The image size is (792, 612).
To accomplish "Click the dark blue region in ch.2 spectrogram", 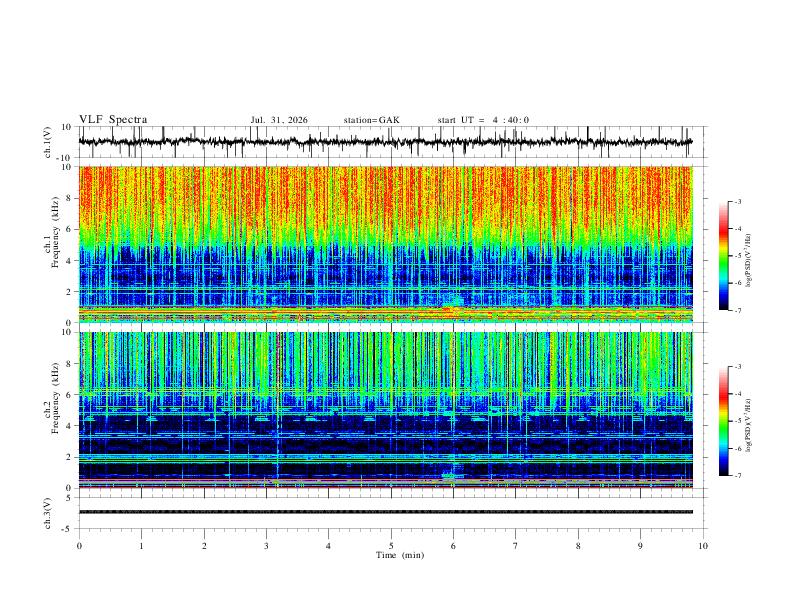I will (385, 444).
